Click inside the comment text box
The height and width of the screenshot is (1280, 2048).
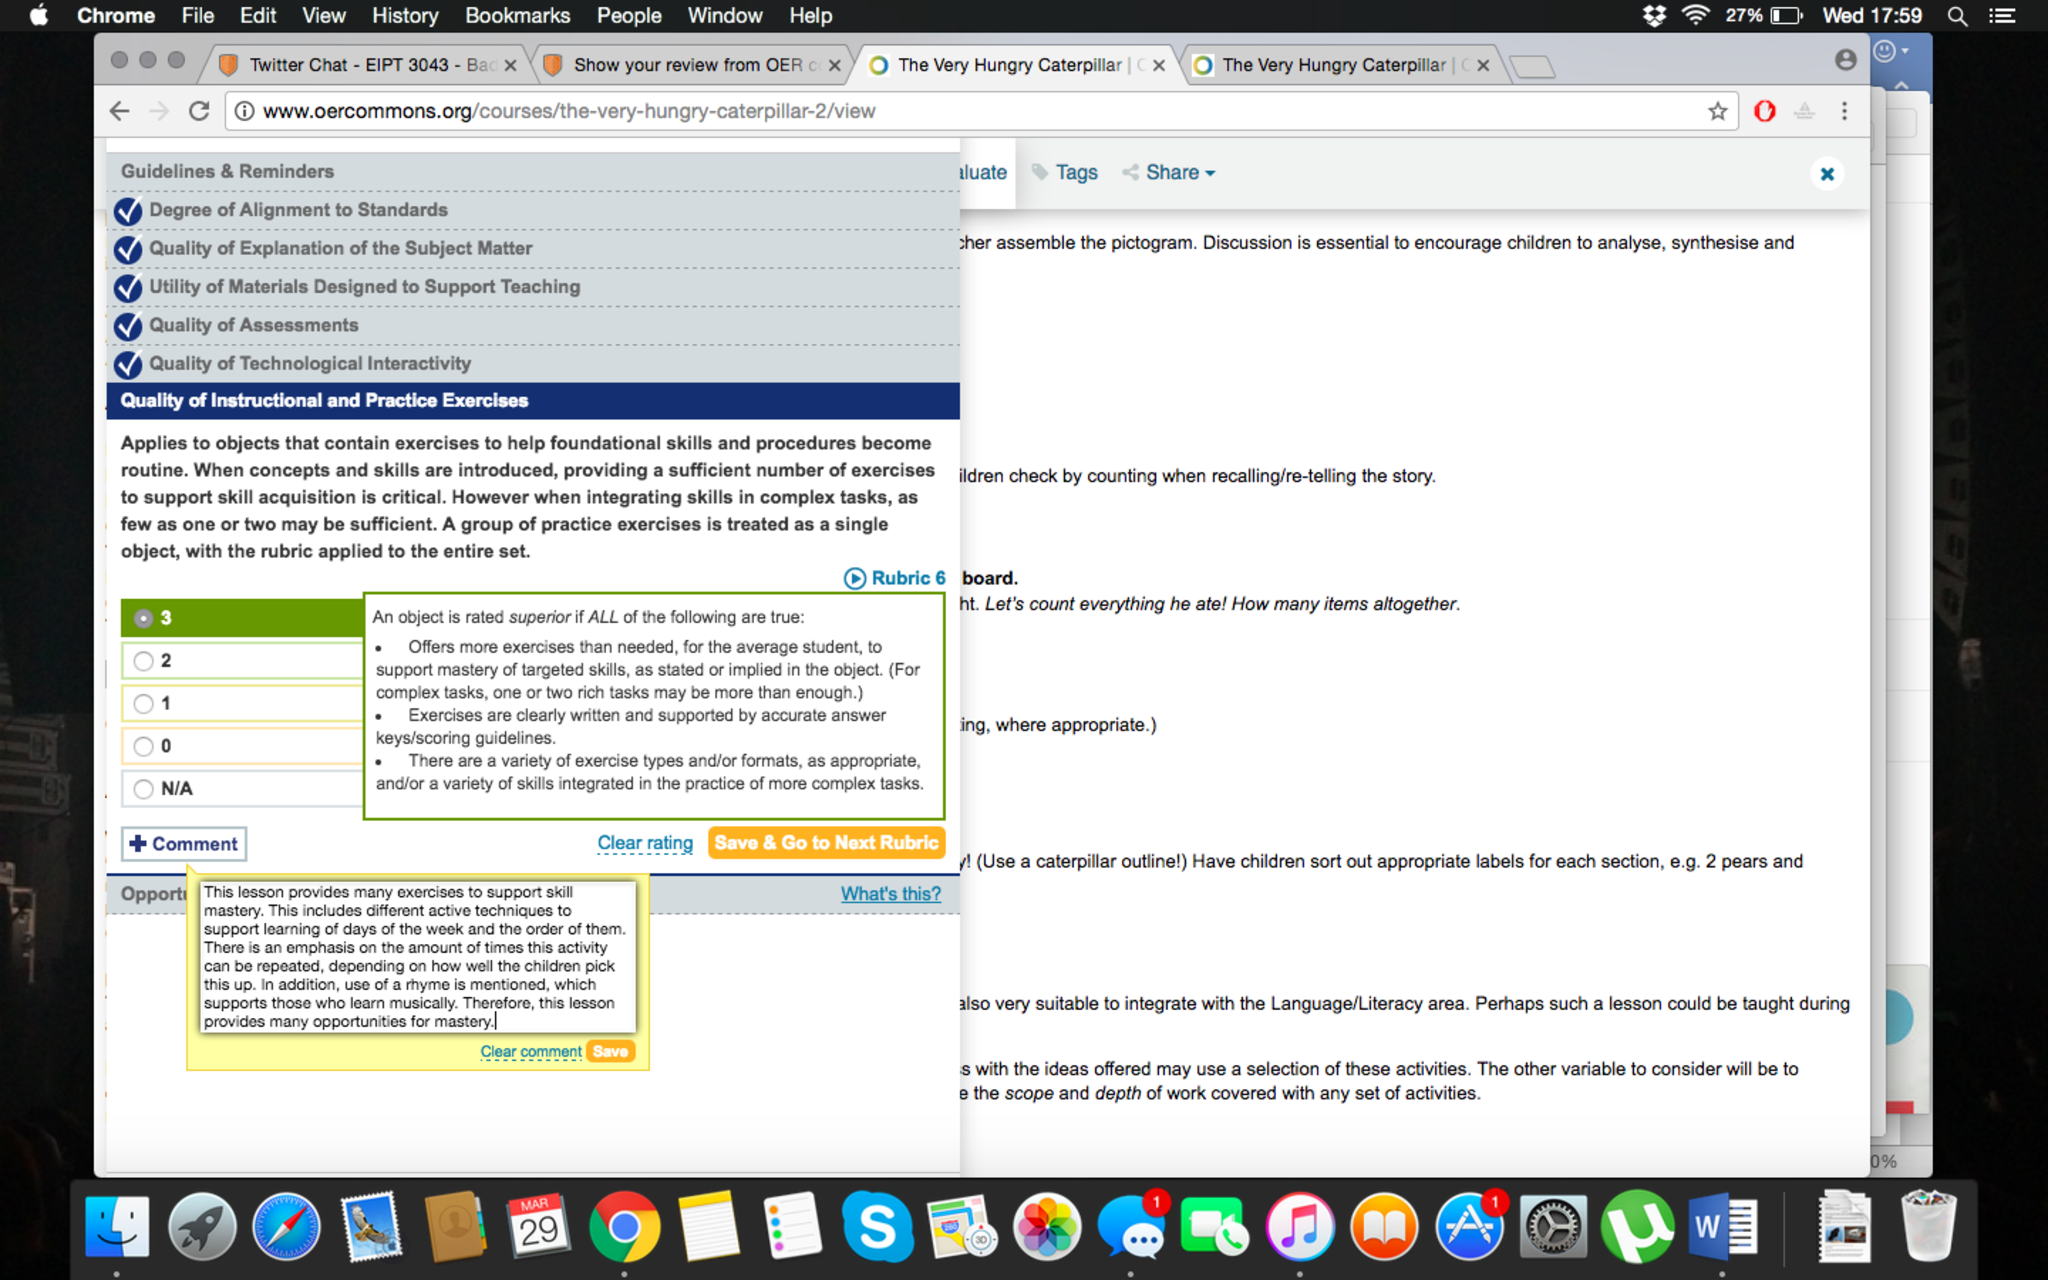(417, 956)
